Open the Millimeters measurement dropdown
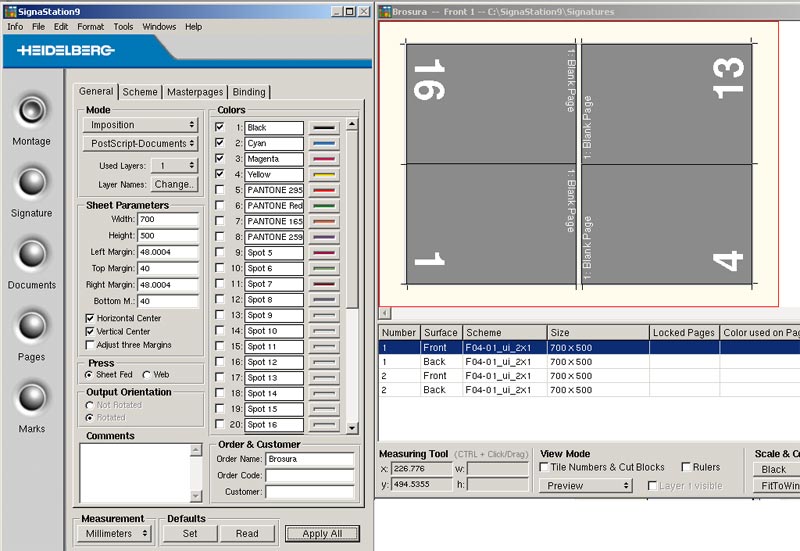 (x=115, y=534)
